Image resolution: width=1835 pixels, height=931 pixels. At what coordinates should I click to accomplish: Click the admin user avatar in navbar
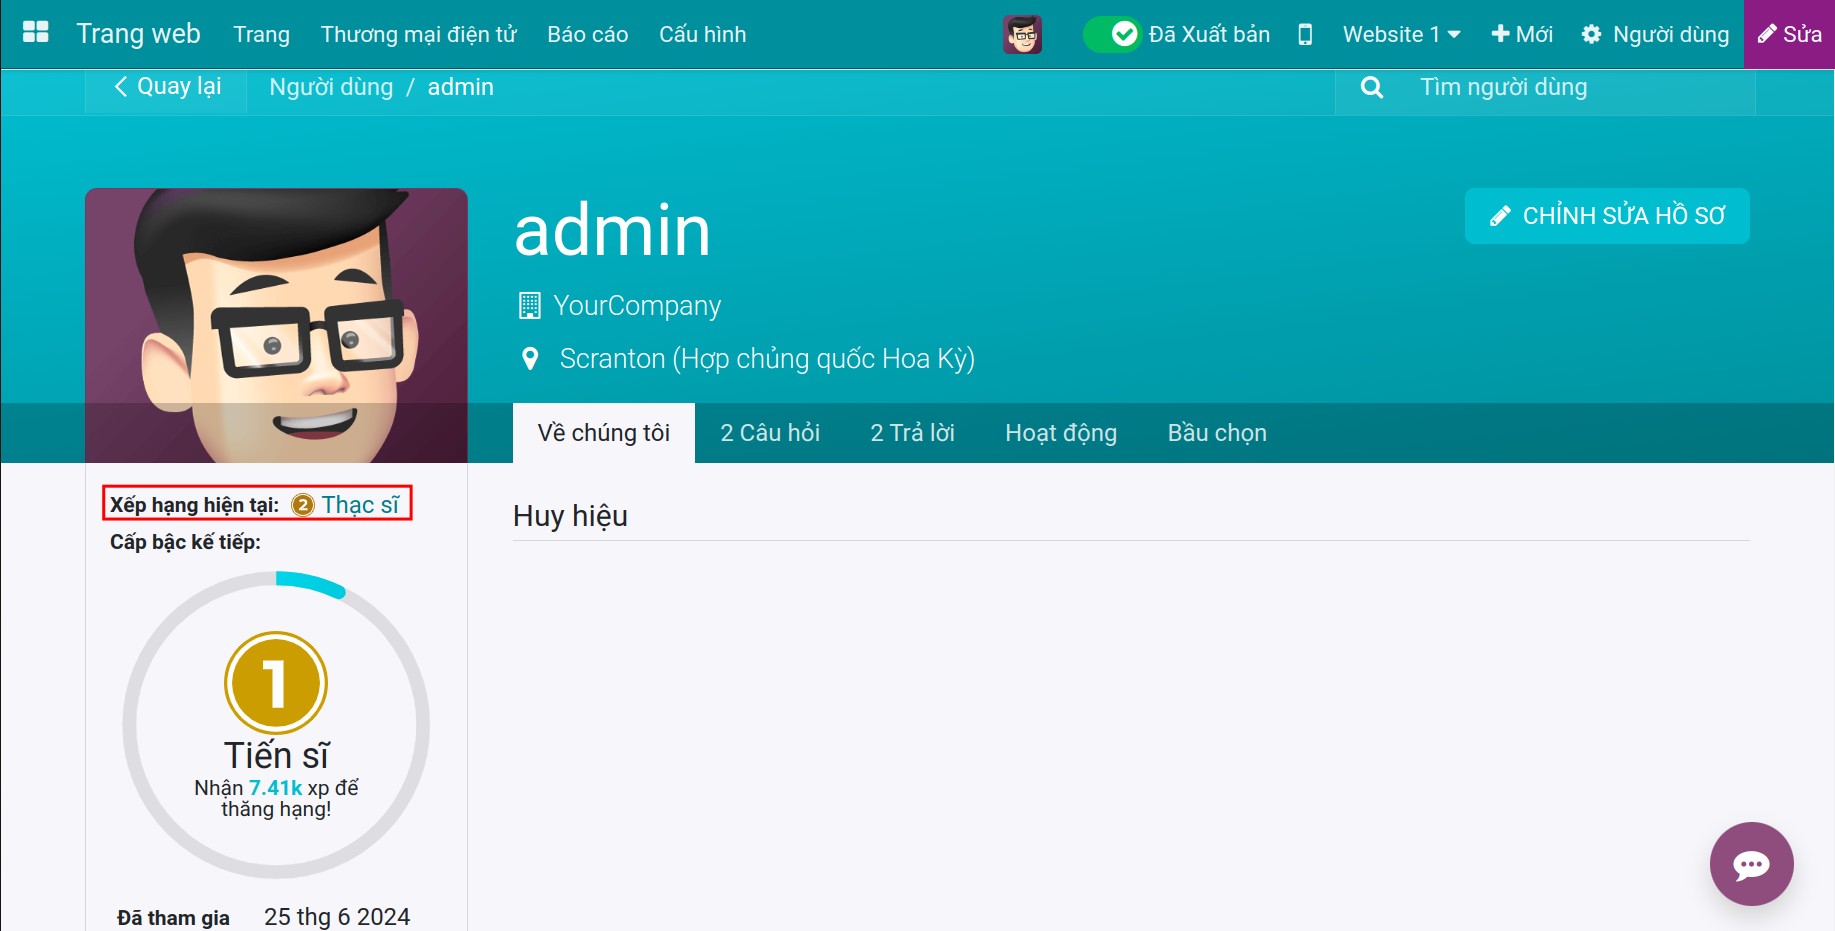[x=1022, y=35]
